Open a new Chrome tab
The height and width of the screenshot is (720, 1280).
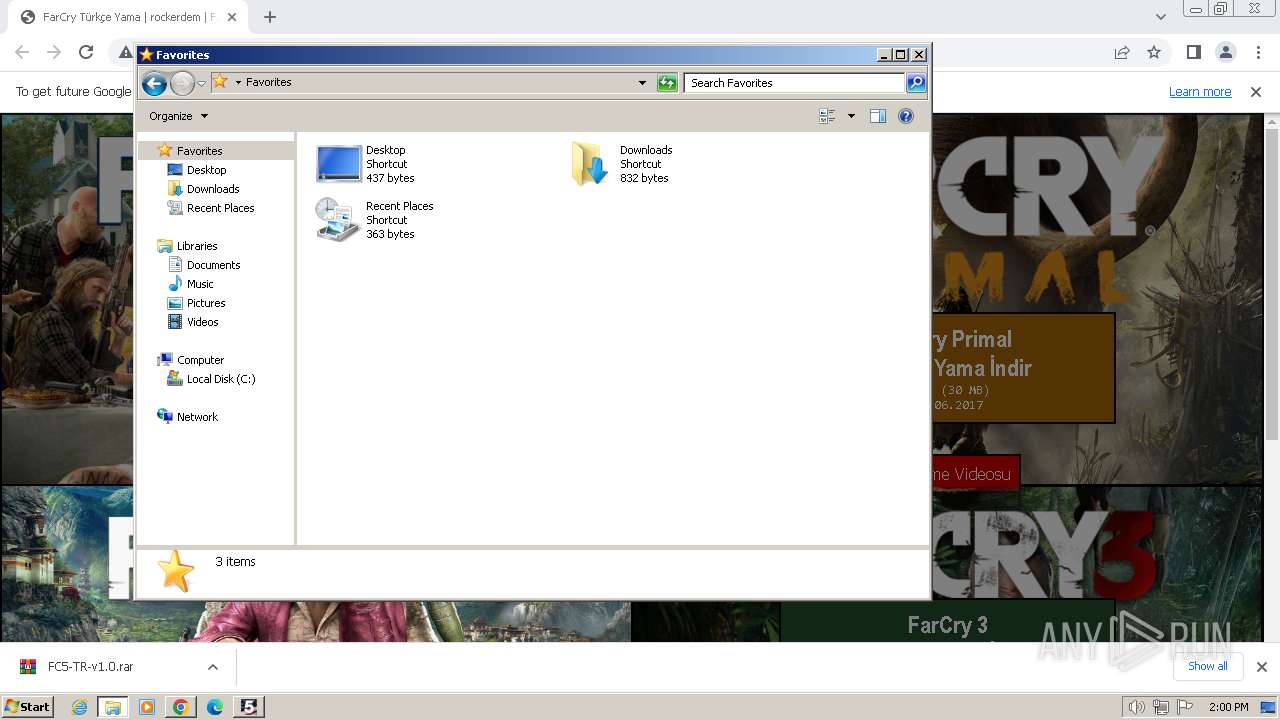pos(269,17)
